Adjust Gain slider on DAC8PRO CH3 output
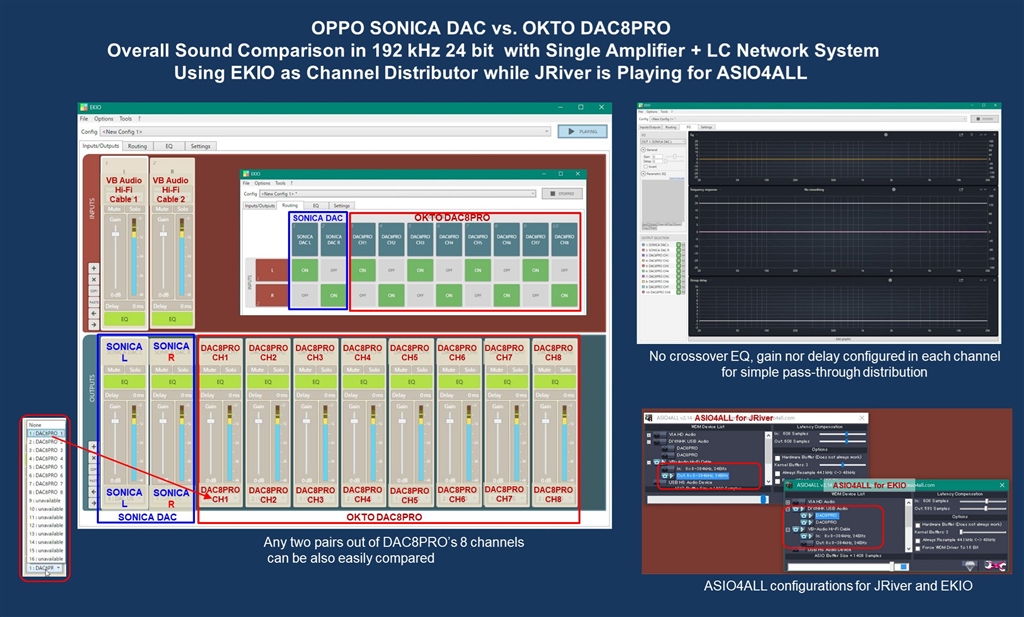 point(306,421)
